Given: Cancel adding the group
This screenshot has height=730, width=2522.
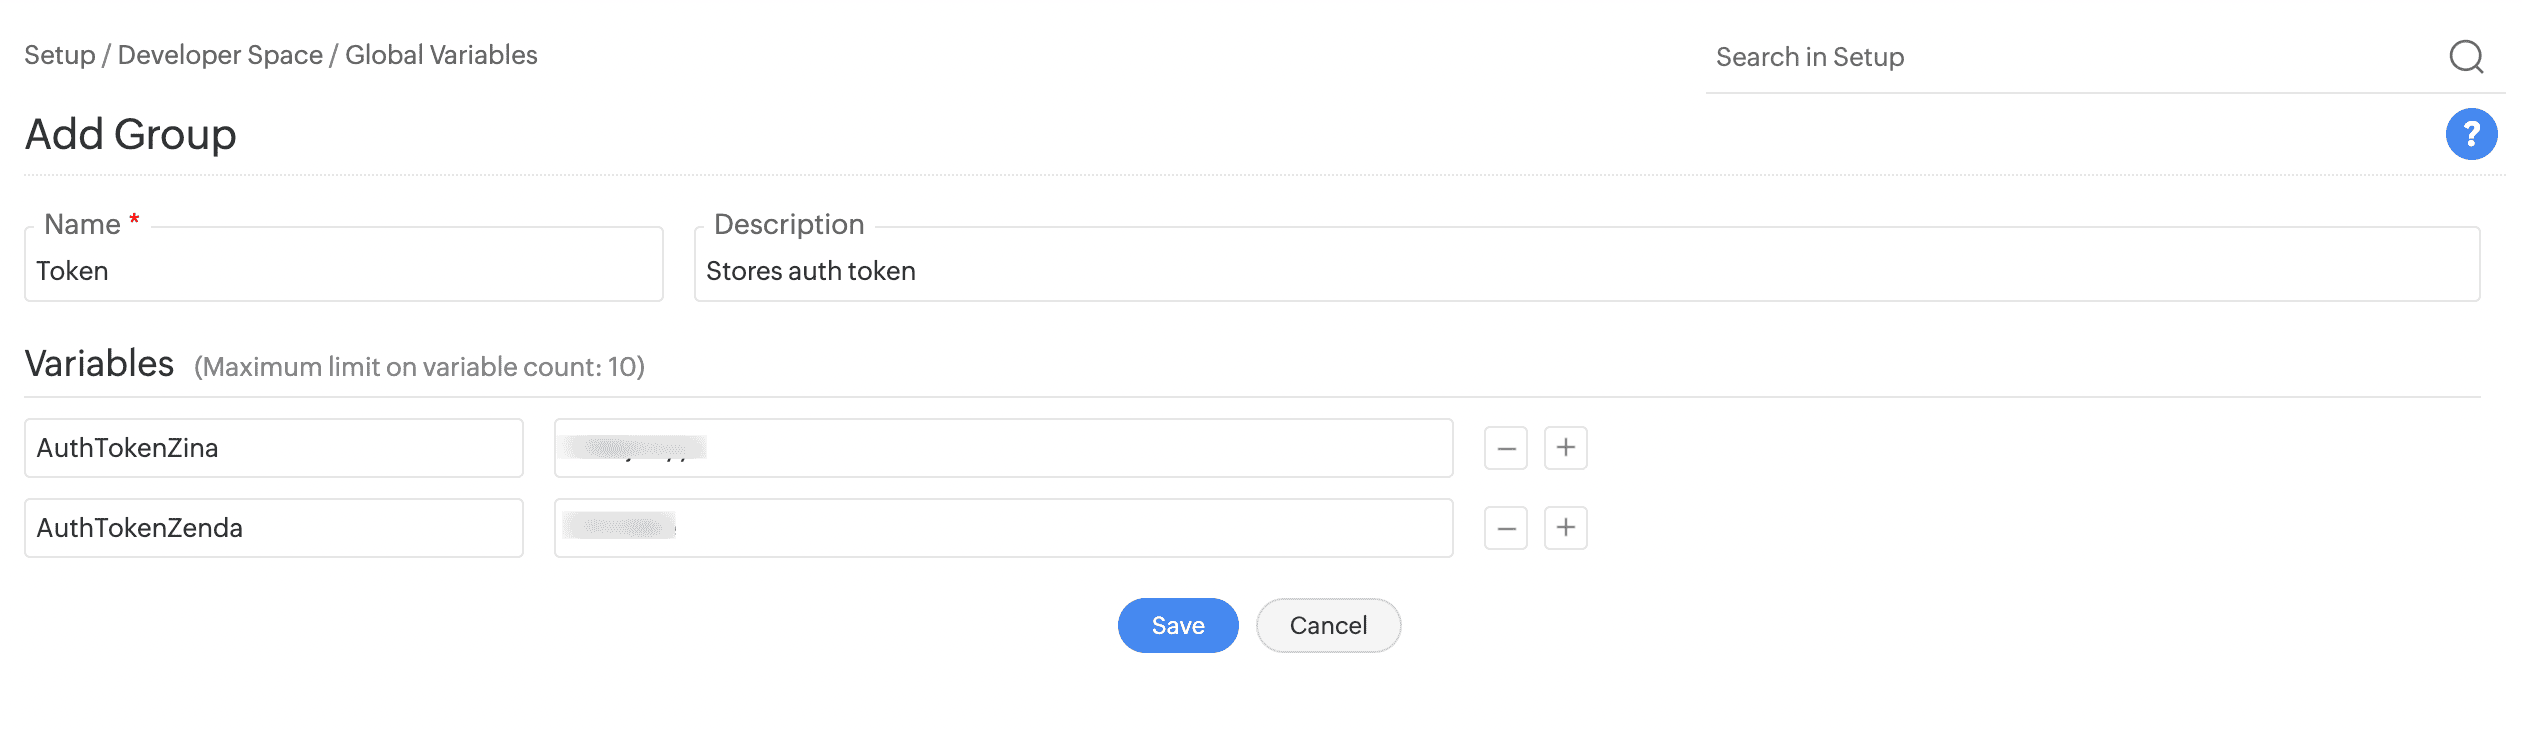Looking at the screenshot, I should [x=1328, y=626].
